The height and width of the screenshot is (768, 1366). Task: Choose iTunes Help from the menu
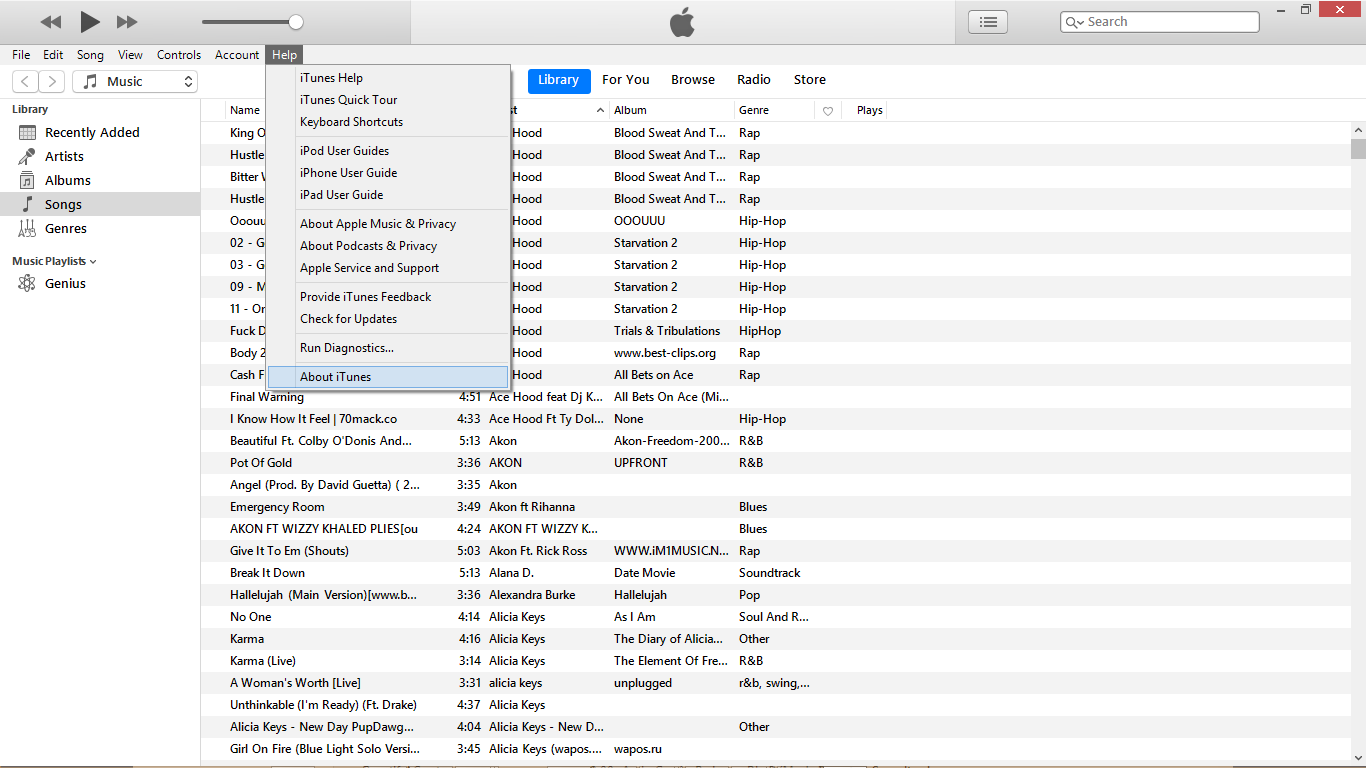388,78
